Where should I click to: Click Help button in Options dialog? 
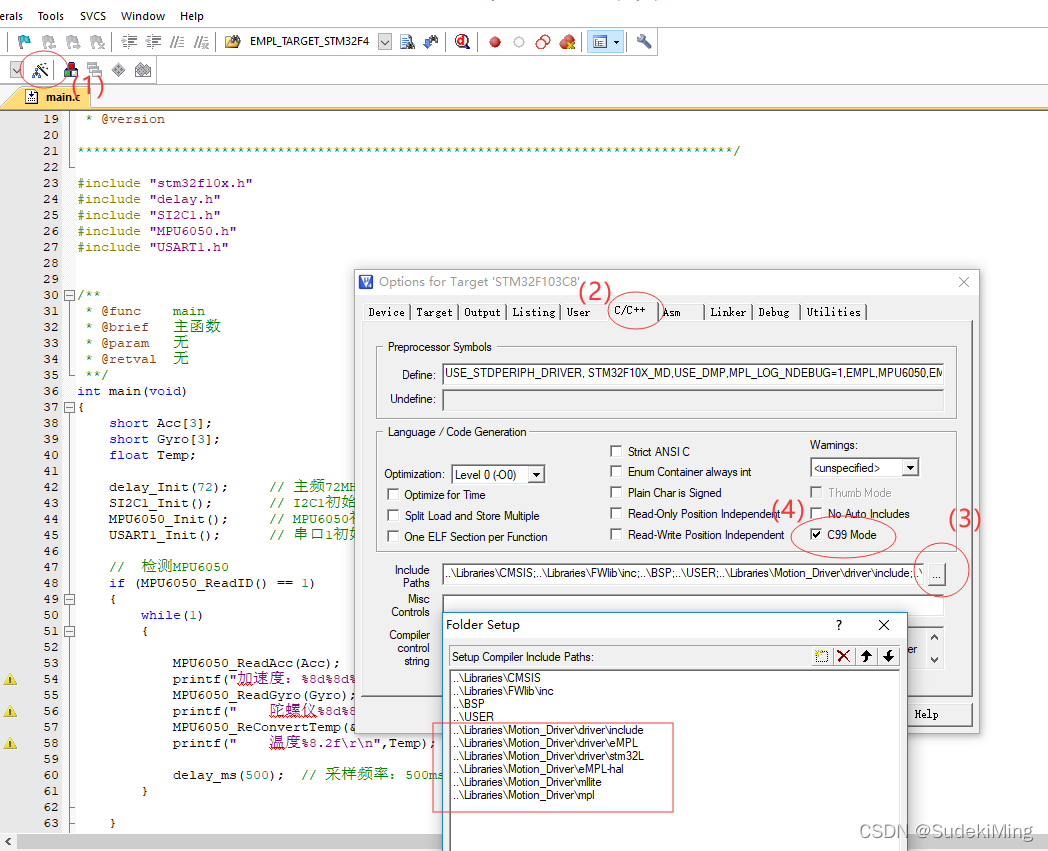click(x=937, y=715)
